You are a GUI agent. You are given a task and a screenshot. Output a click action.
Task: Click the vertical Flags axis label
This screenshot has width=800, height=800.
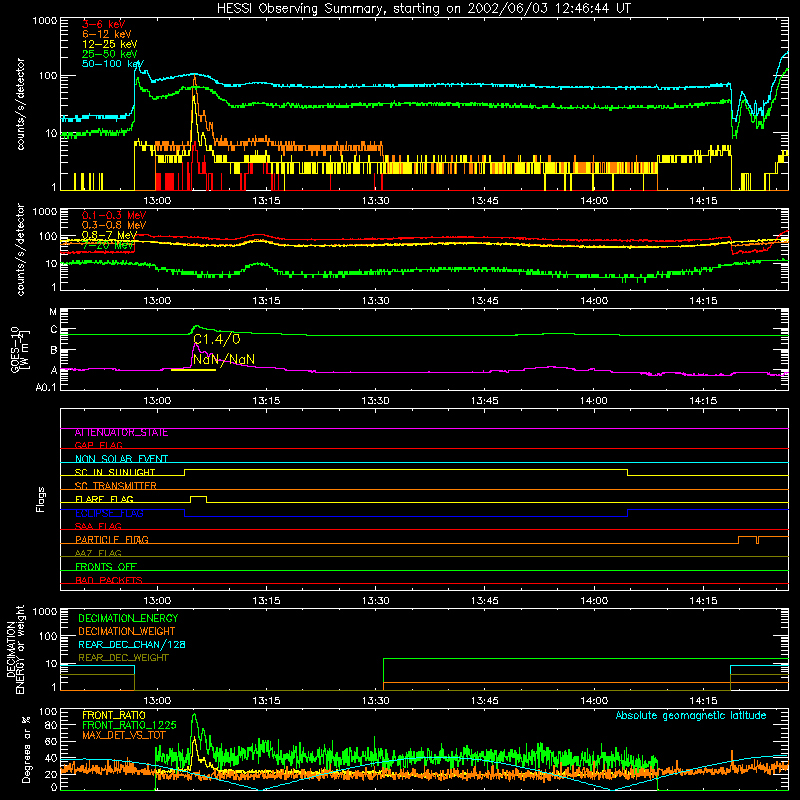pyautogui.click(x=41, y=499)
